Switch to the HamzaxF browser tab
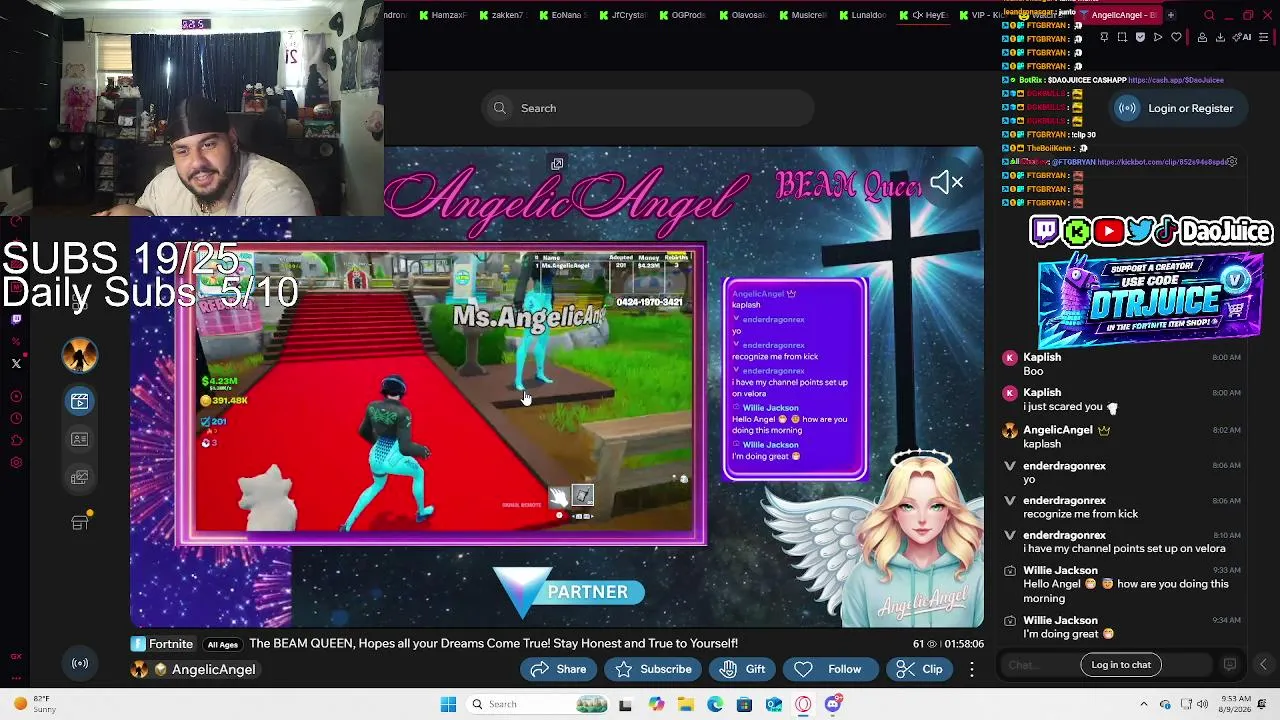This screenshot has height=720, width=1280. (x=443, y=15)
